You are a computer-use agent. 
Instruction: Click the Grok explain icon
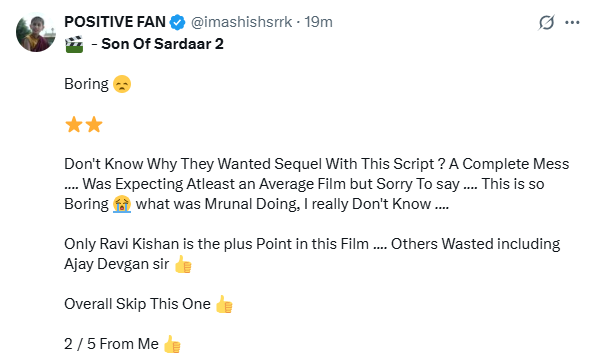point(546,22)
